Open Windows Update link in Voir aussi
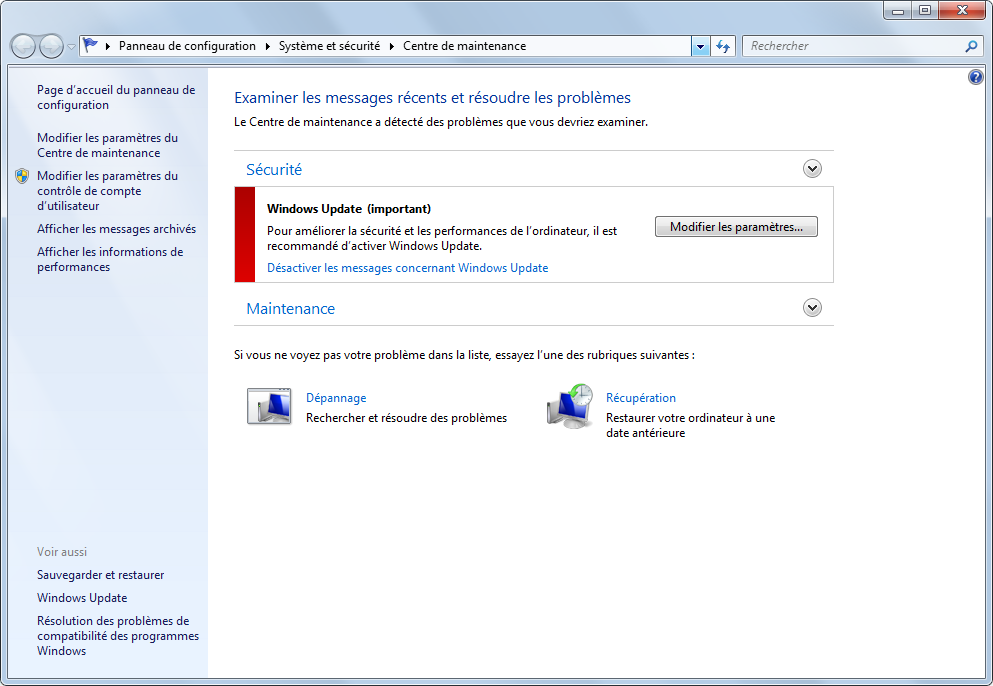993x686 pixels. coord(82,598)
